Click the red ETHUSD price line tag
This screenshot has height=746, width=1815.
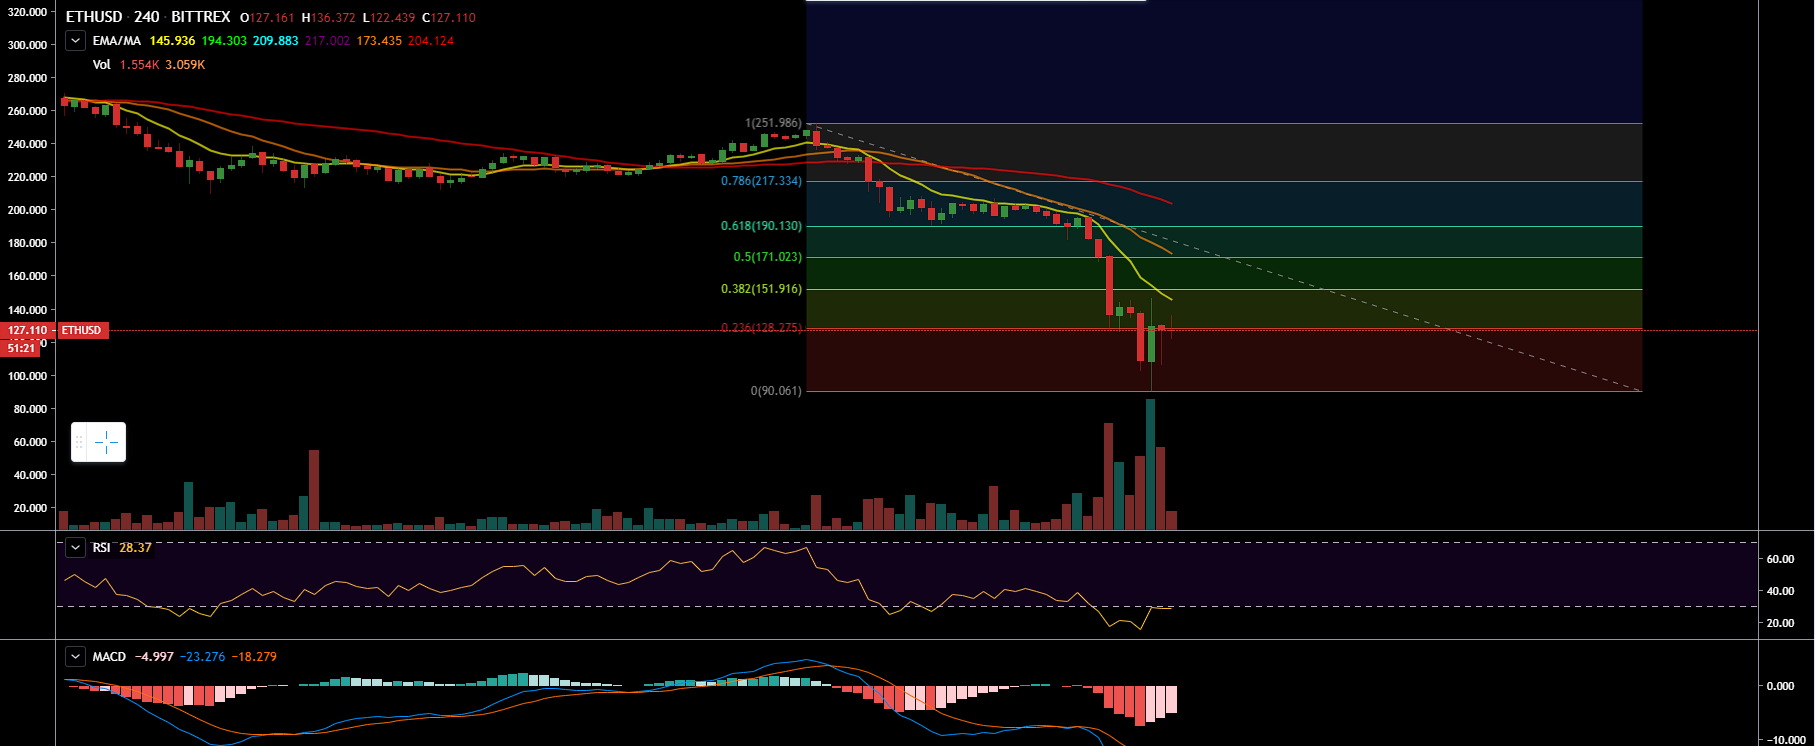pos(82,330)
